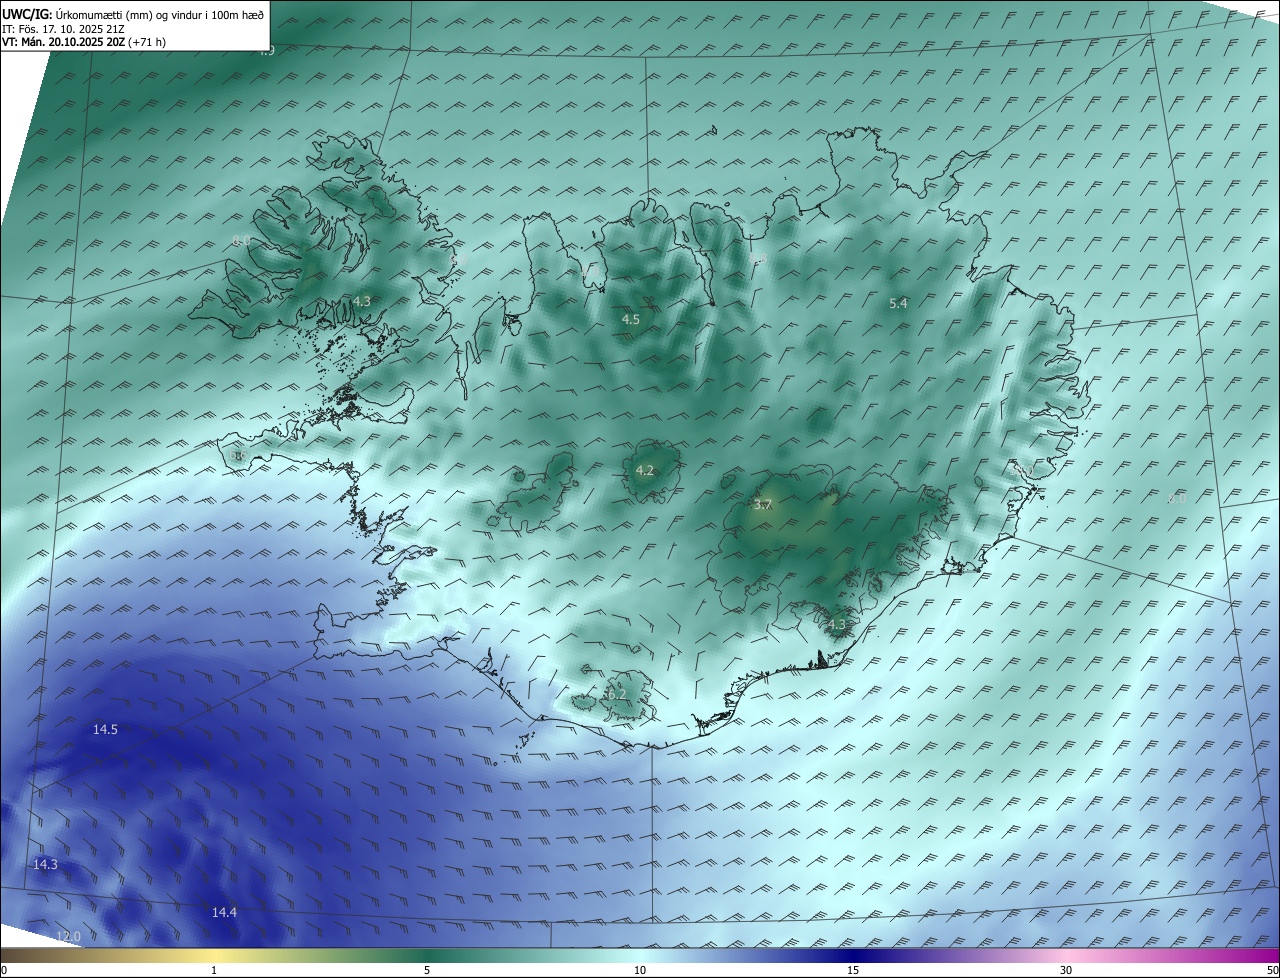Click the '5.4' value in northeast Iceland
The width and height of the screenshot is (1280, 978).
(x=898, y=303)
